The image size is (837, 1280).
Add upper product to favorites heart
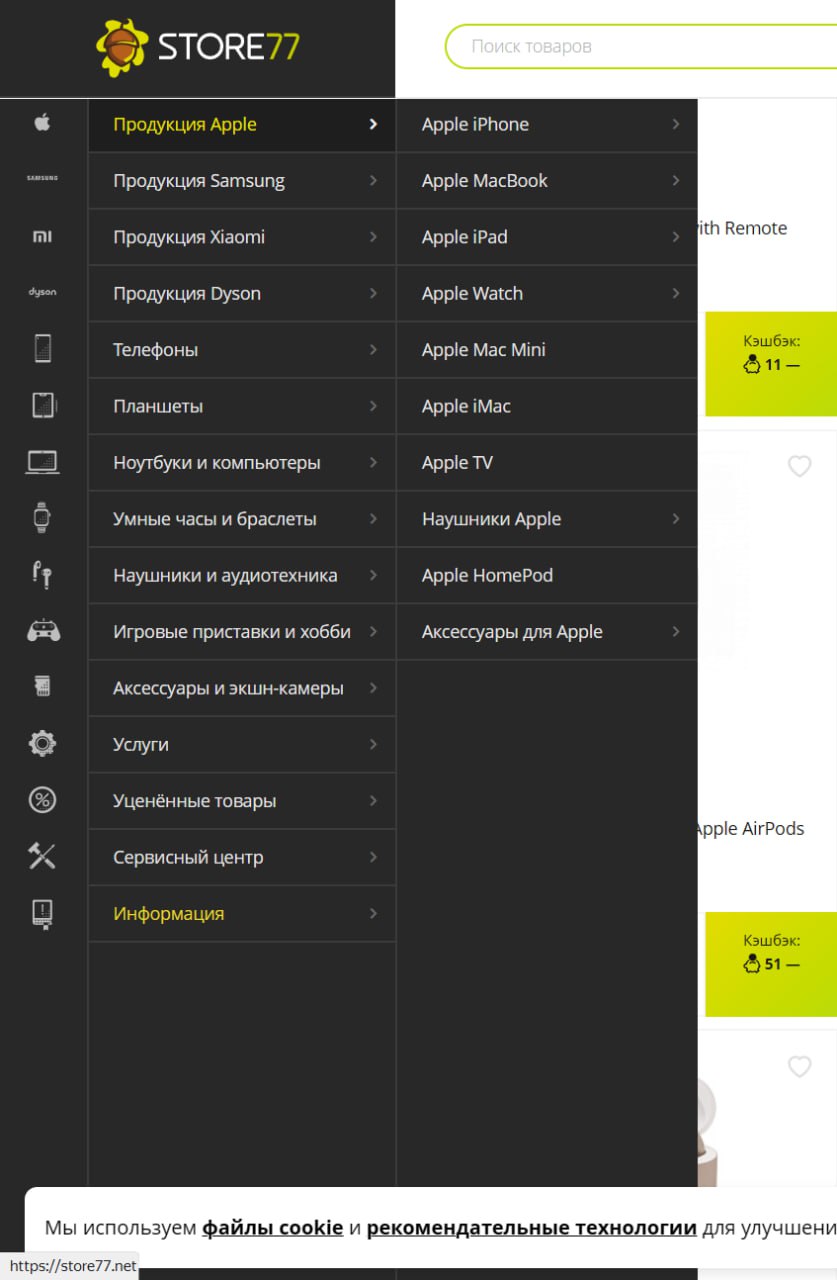click(799, 466)
